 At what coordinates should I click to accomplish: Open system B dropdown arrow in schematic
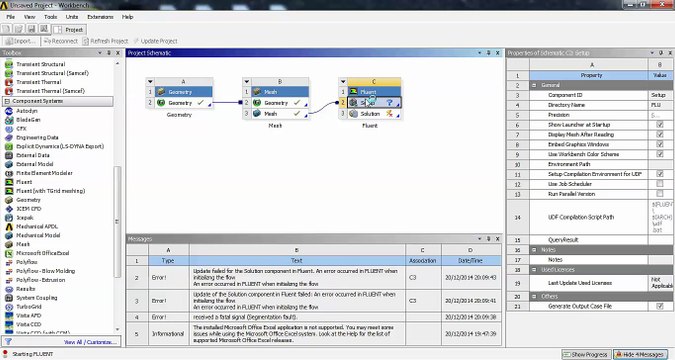pyautogui.click(x=246, y=81)
